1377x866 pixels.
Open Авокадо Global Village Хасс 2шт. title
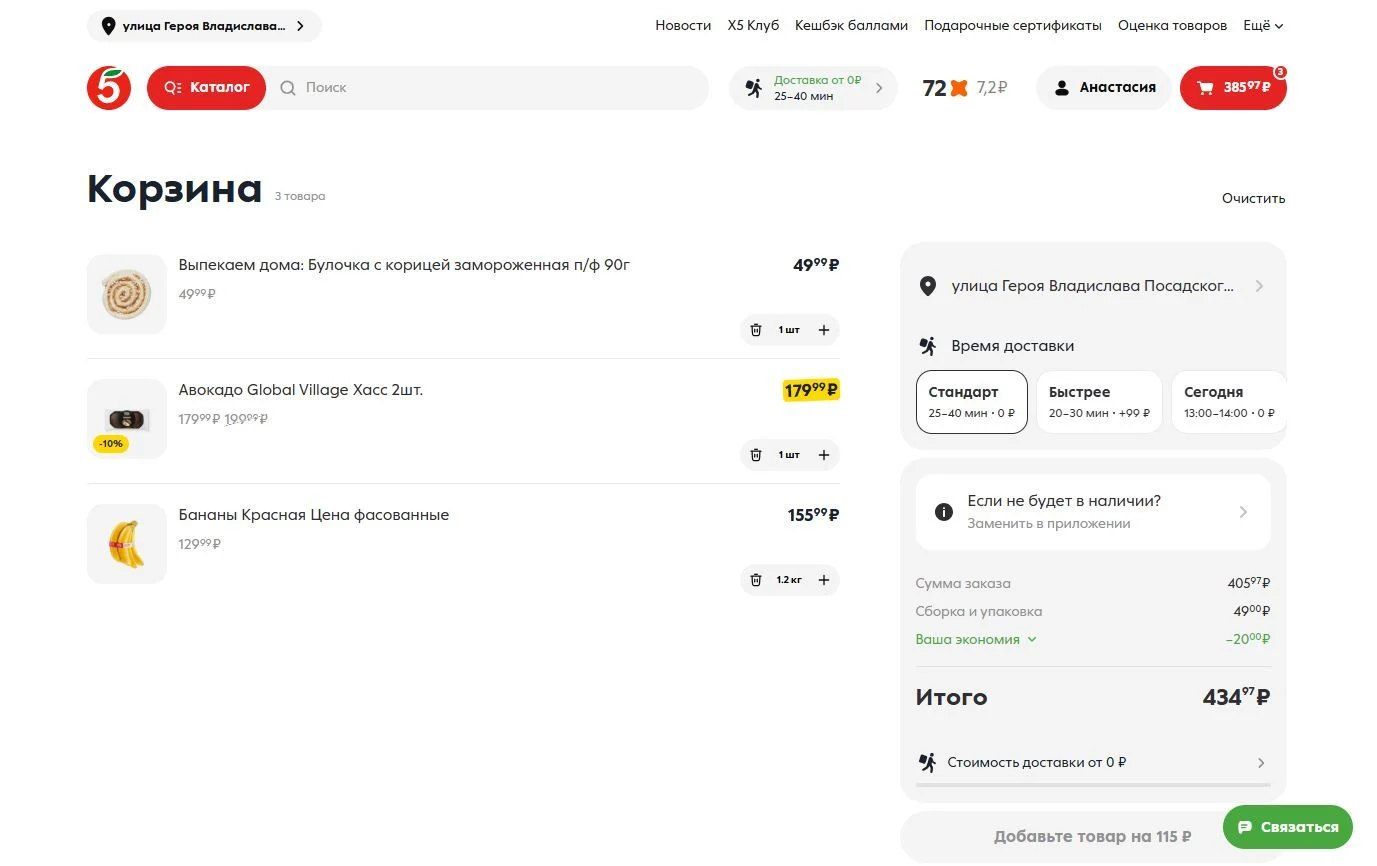click(x=301, y=390)
